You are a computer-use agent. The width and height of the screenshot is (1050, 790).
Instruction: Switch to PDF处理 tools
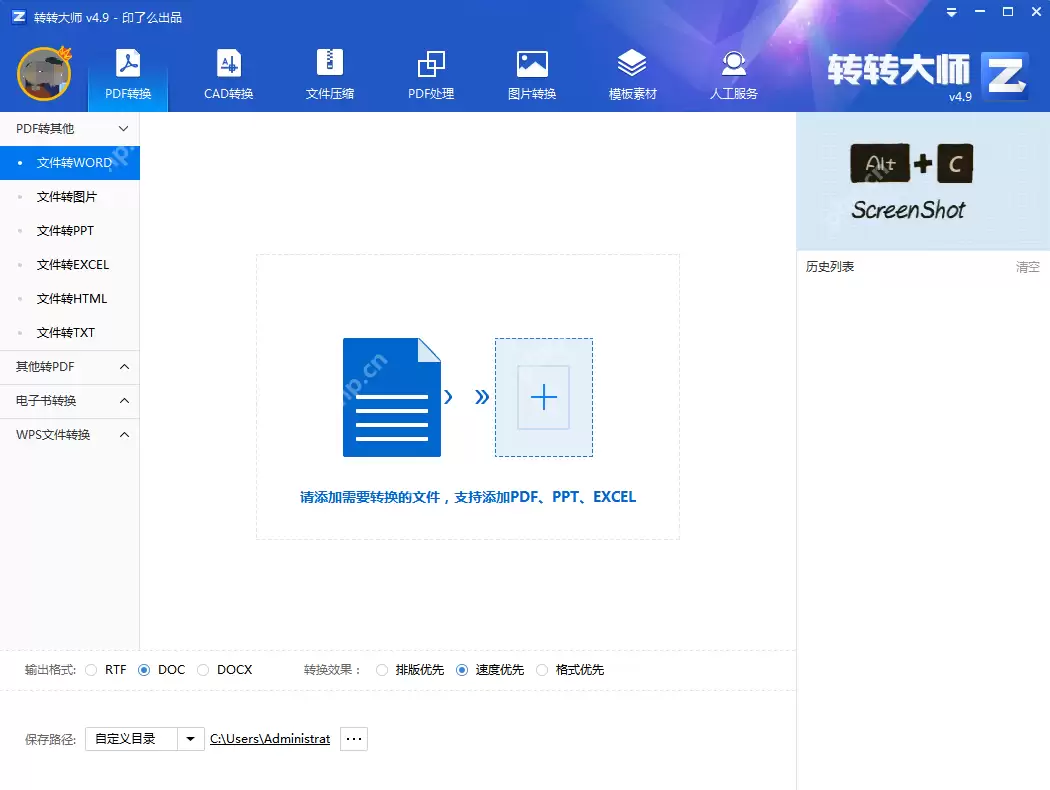430,75
